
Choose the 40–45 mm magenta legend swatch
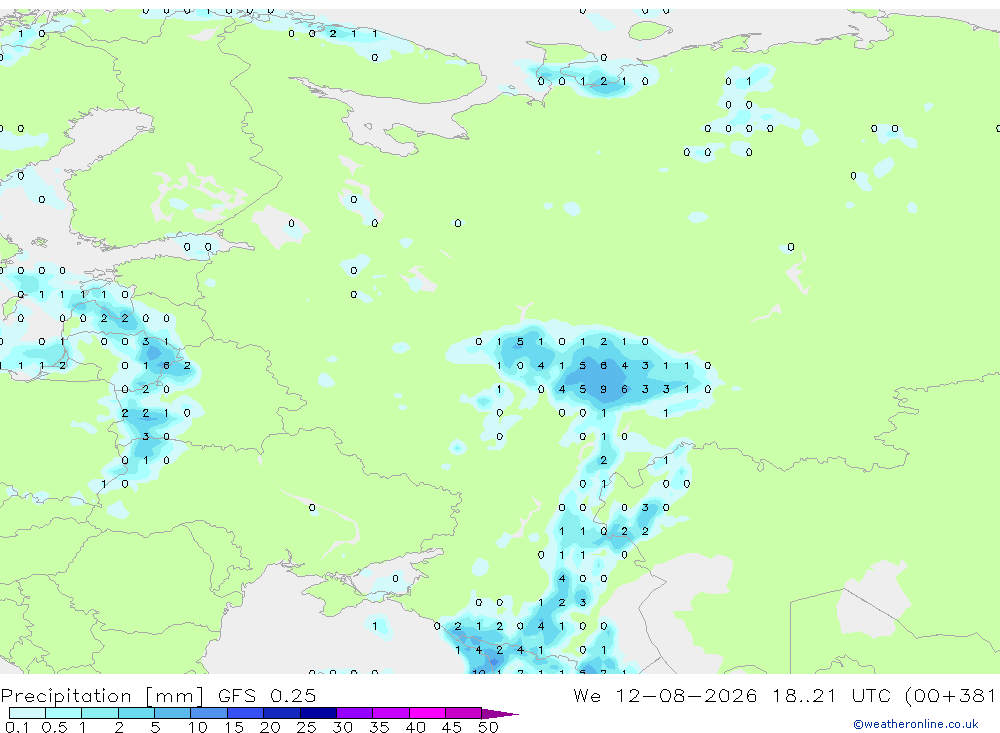[x=427, y=713]
